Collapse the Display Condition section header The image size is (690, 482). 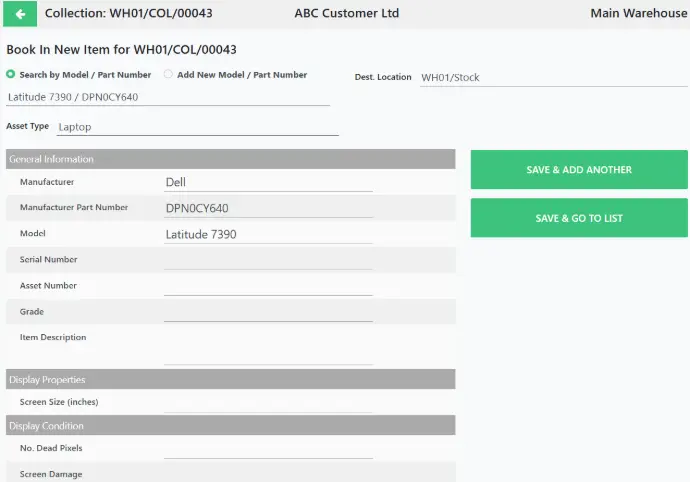[x=231, y=426]
